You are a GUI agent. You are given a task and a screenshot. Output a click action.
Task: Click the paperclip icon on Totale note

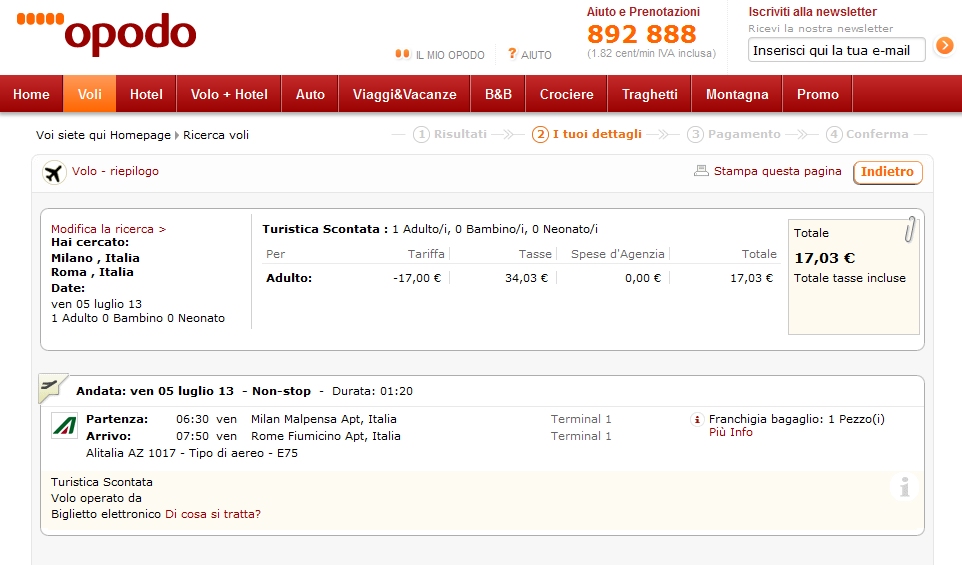[910, 229]
